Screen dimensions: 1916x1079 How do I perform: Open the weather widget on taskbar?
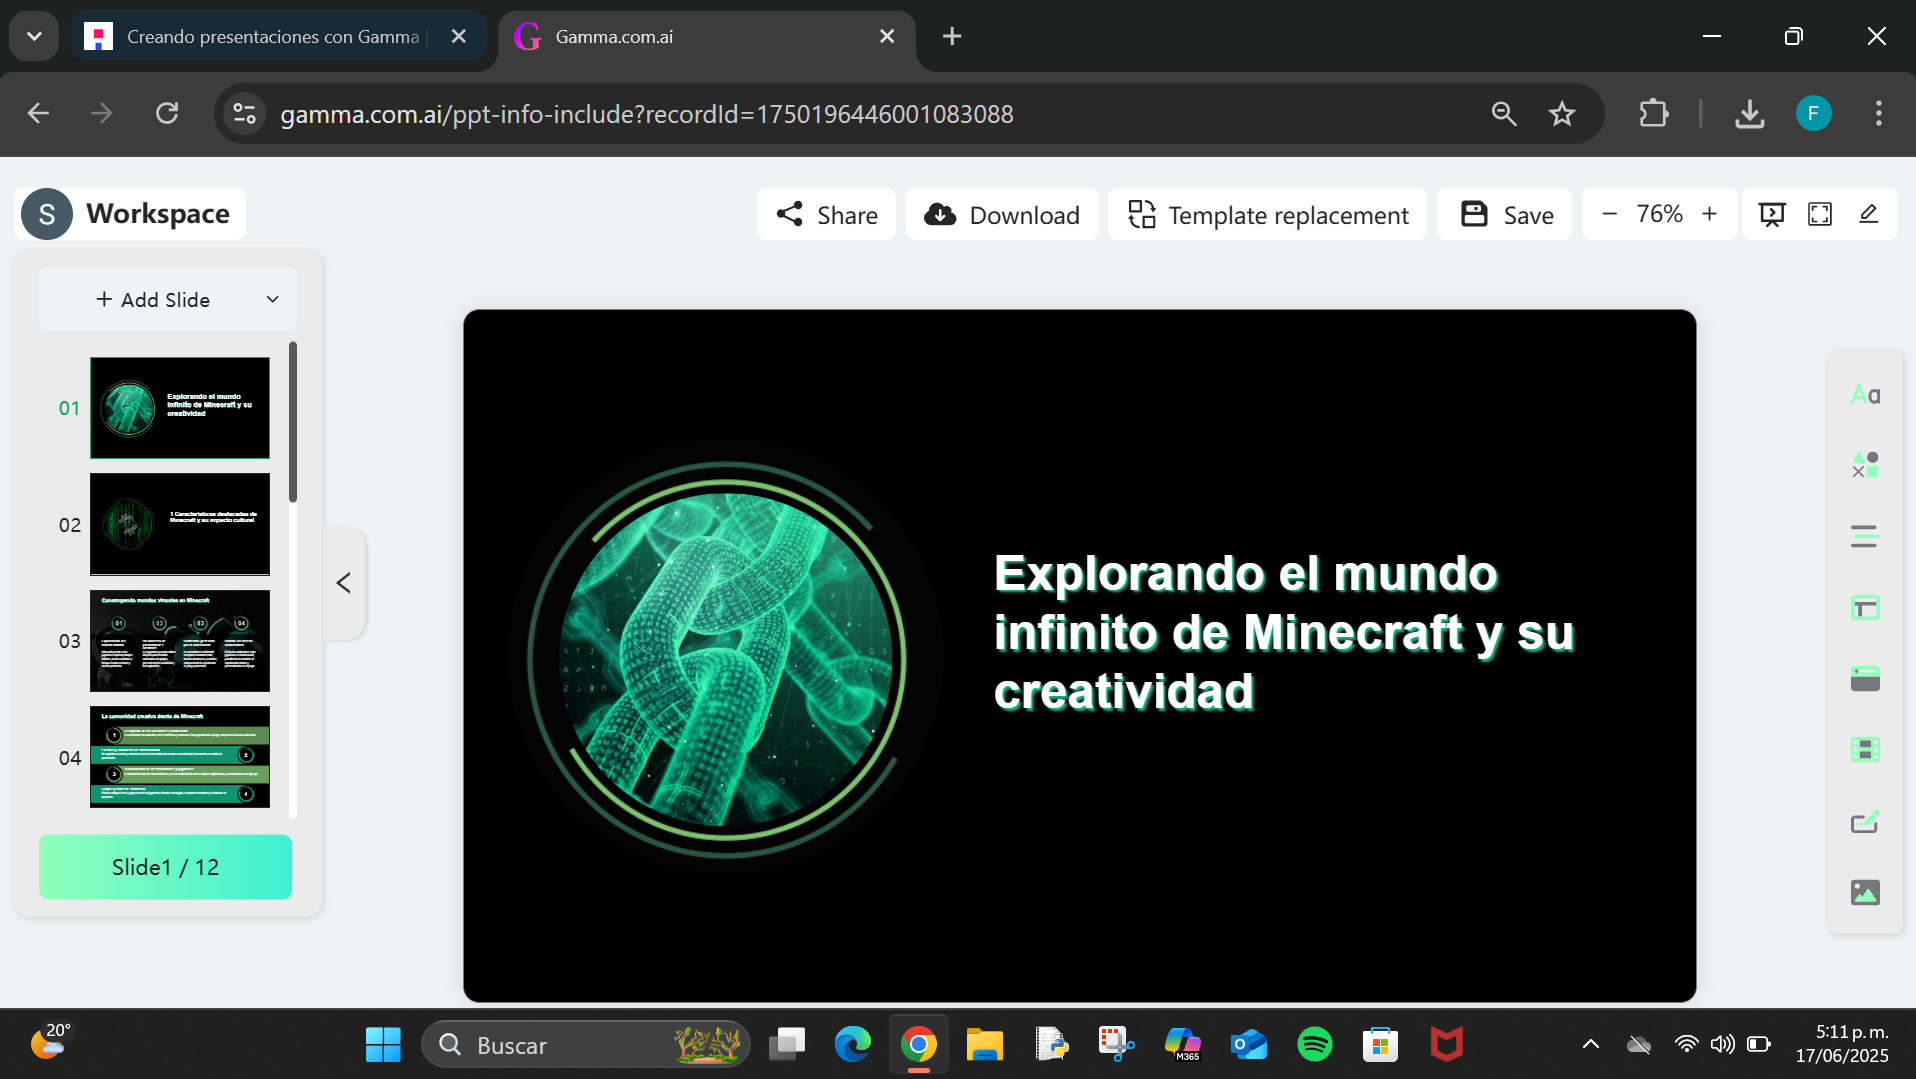pos(50,1042)
